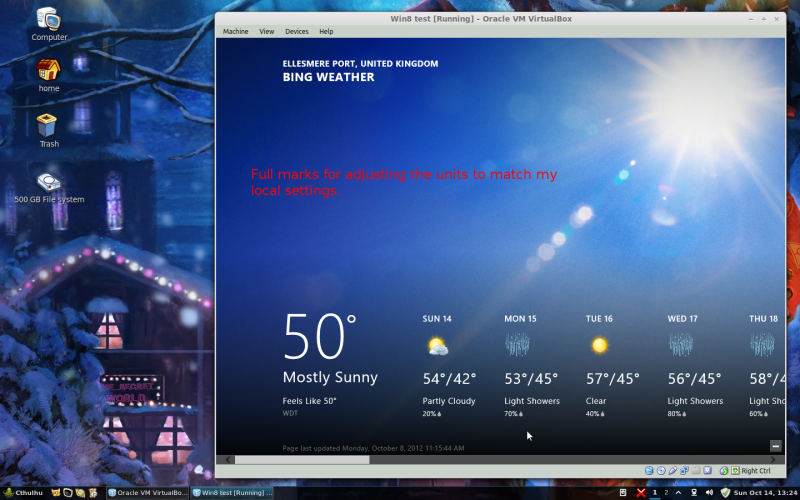The image size is (800, 500).
Task: Open the volume speaker tray icon
Action: pyautogui.click(x=709, y=492)
